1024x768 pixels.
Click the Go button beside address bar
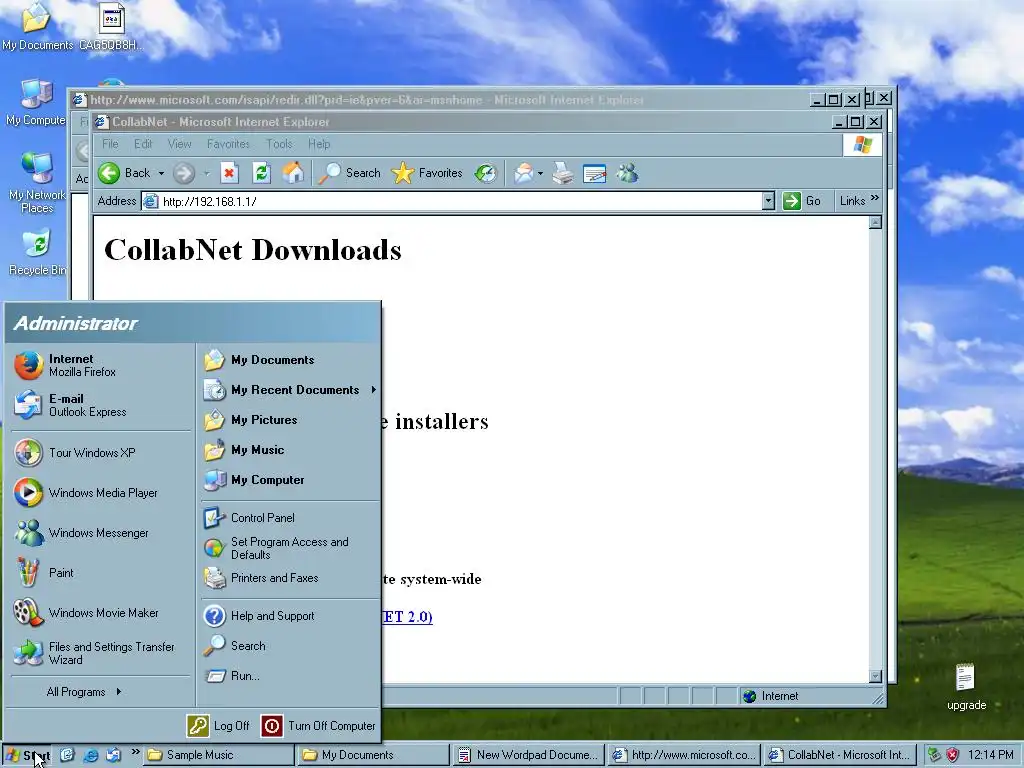tap(802, 201)
